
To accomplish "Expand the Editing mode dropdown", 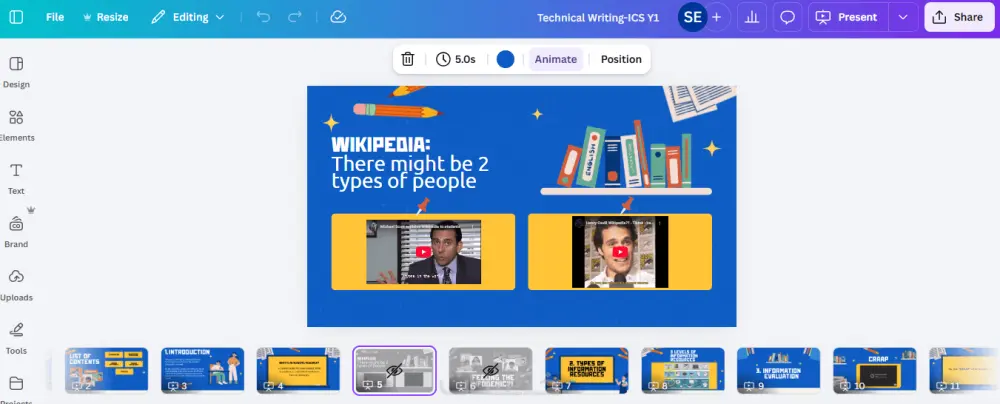I will pos(188,17).
